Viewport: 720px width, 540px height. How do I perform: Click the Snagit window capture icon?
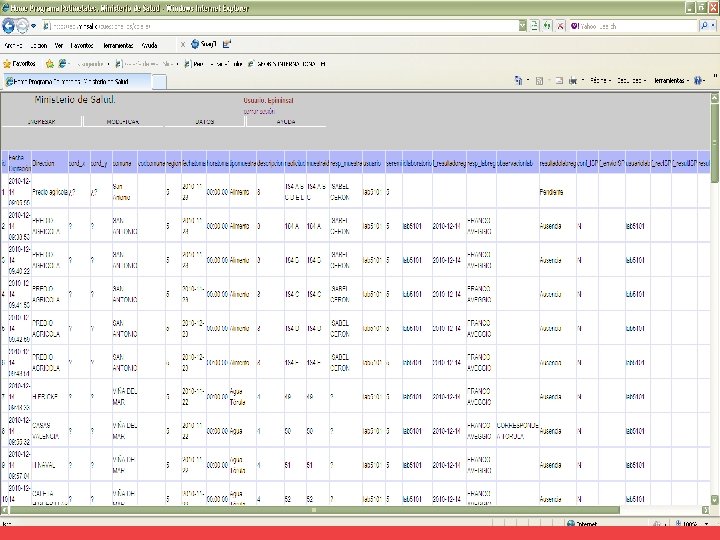pos(227,44)
